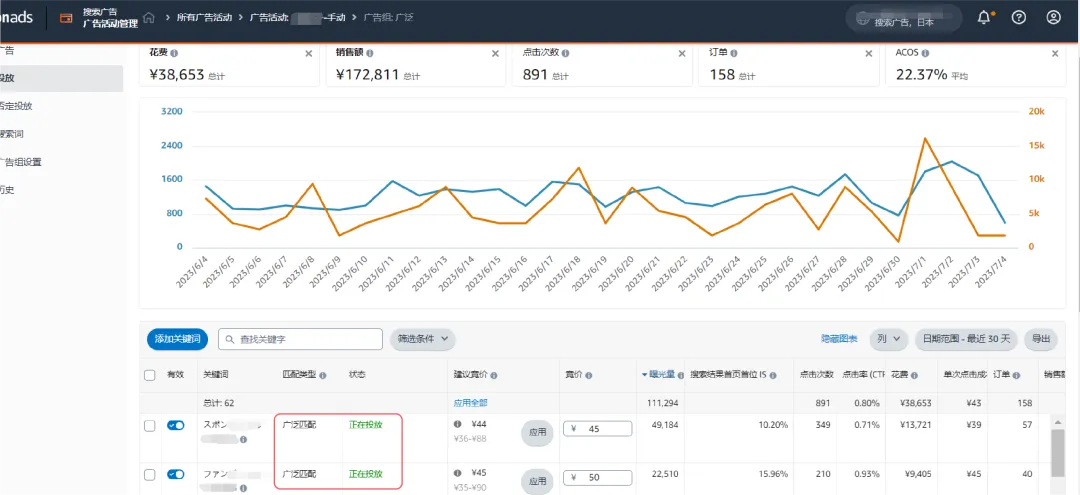
Task: Show info for 搜索结果首页首位 IS column
Action: coord(773,376)
